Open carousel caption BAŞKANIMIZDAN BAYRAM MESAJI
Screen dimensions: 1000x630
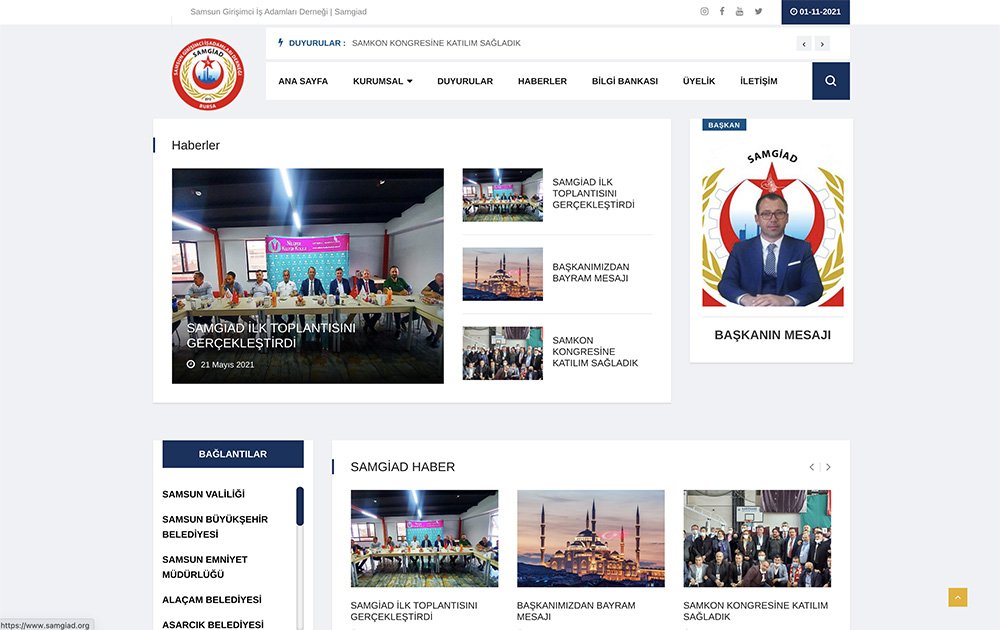pyautogui.click(x=576, y=611)
